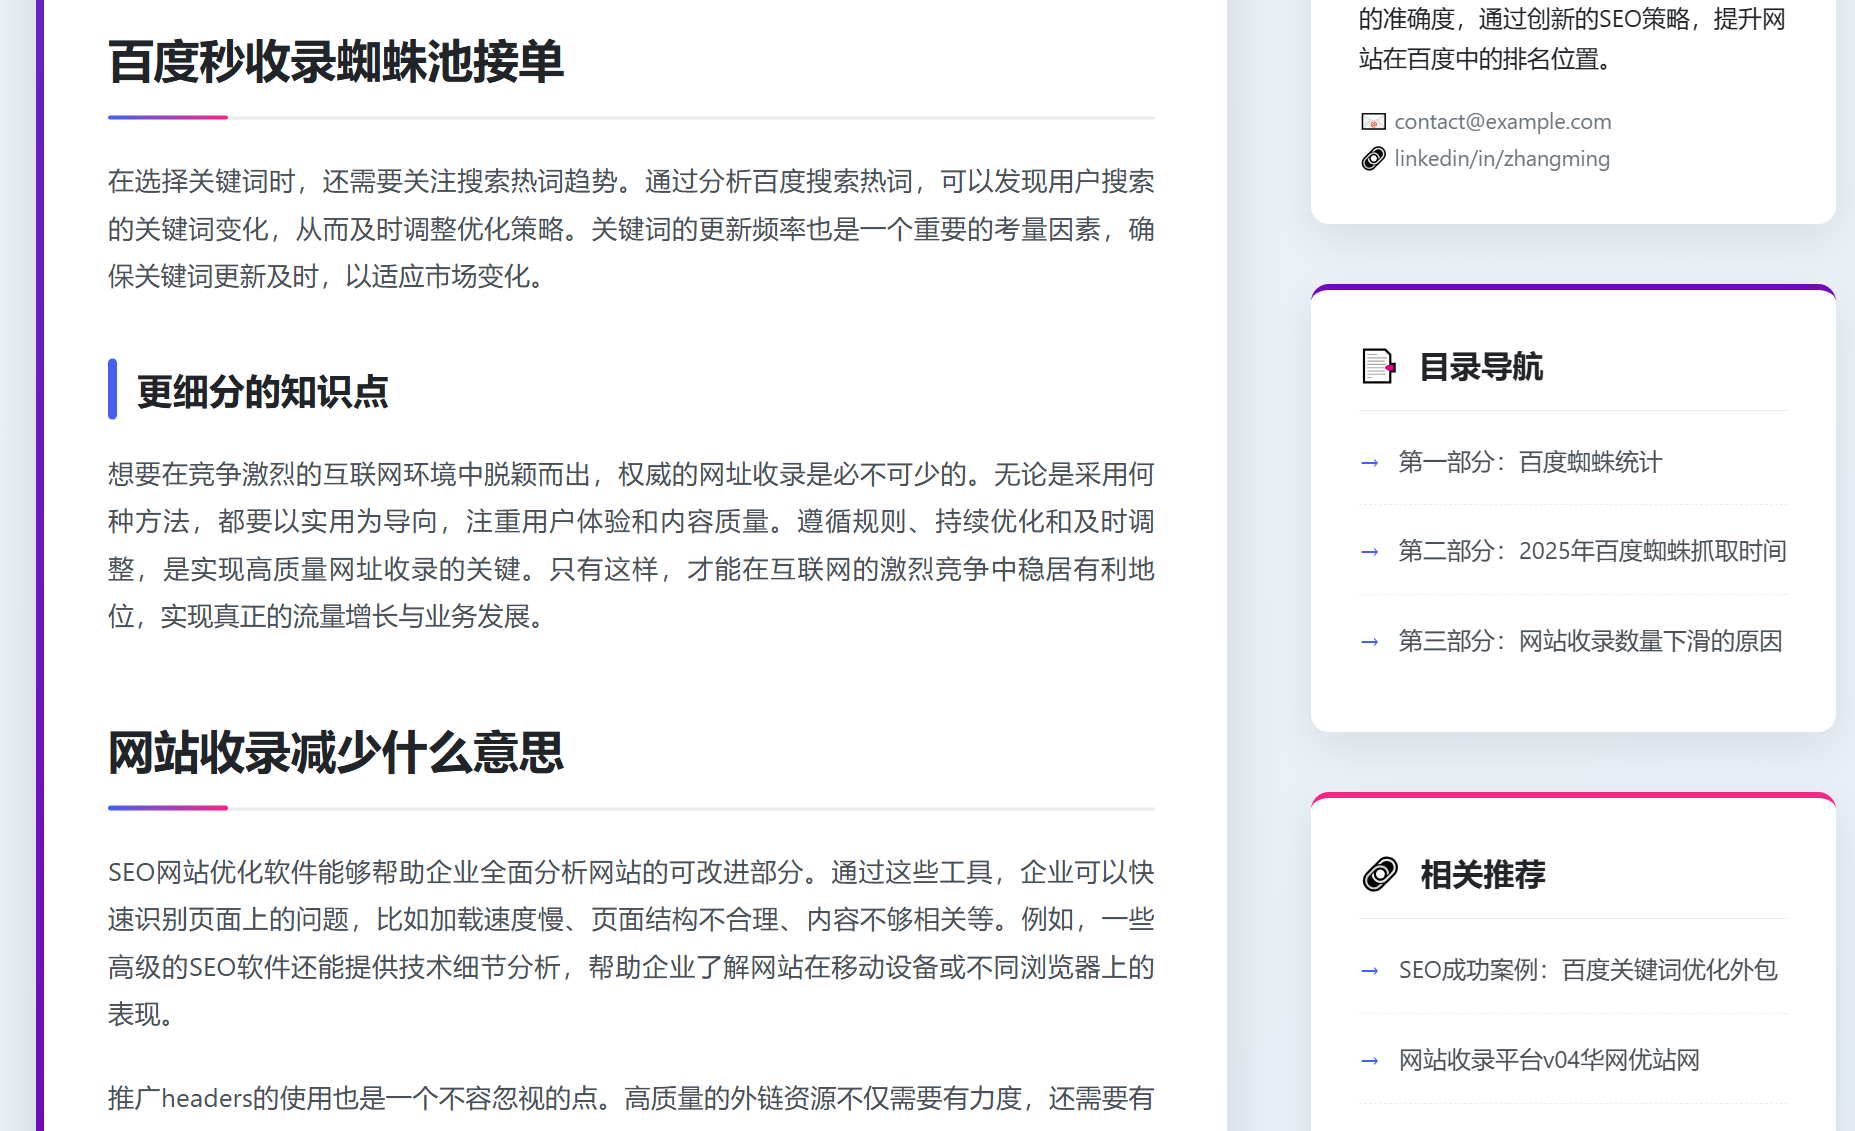Open the linkedin/in/zhangming profile link

(x=1502, y=158)
